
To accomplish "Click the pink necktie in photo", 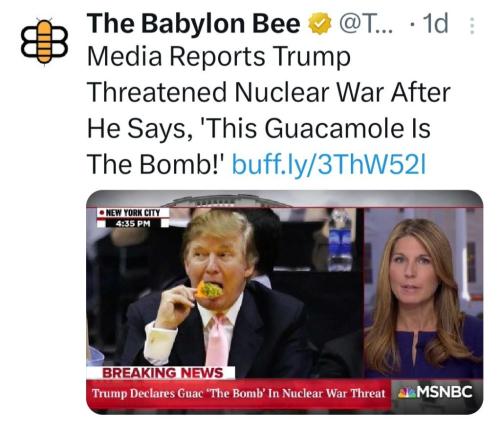I will 217,340.
